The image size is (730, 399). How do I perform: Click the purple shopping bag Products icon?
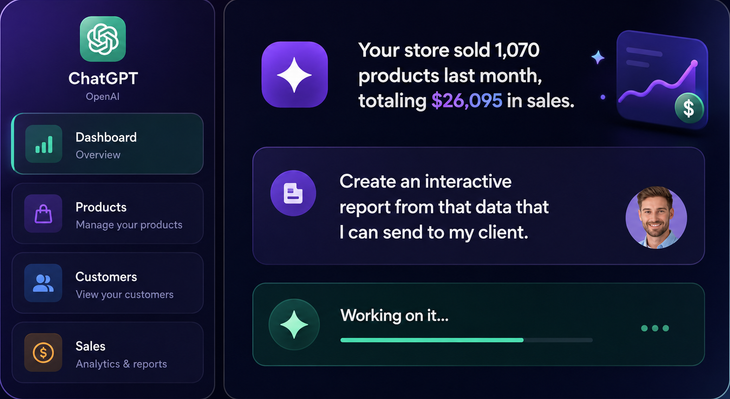coord(43,214)
